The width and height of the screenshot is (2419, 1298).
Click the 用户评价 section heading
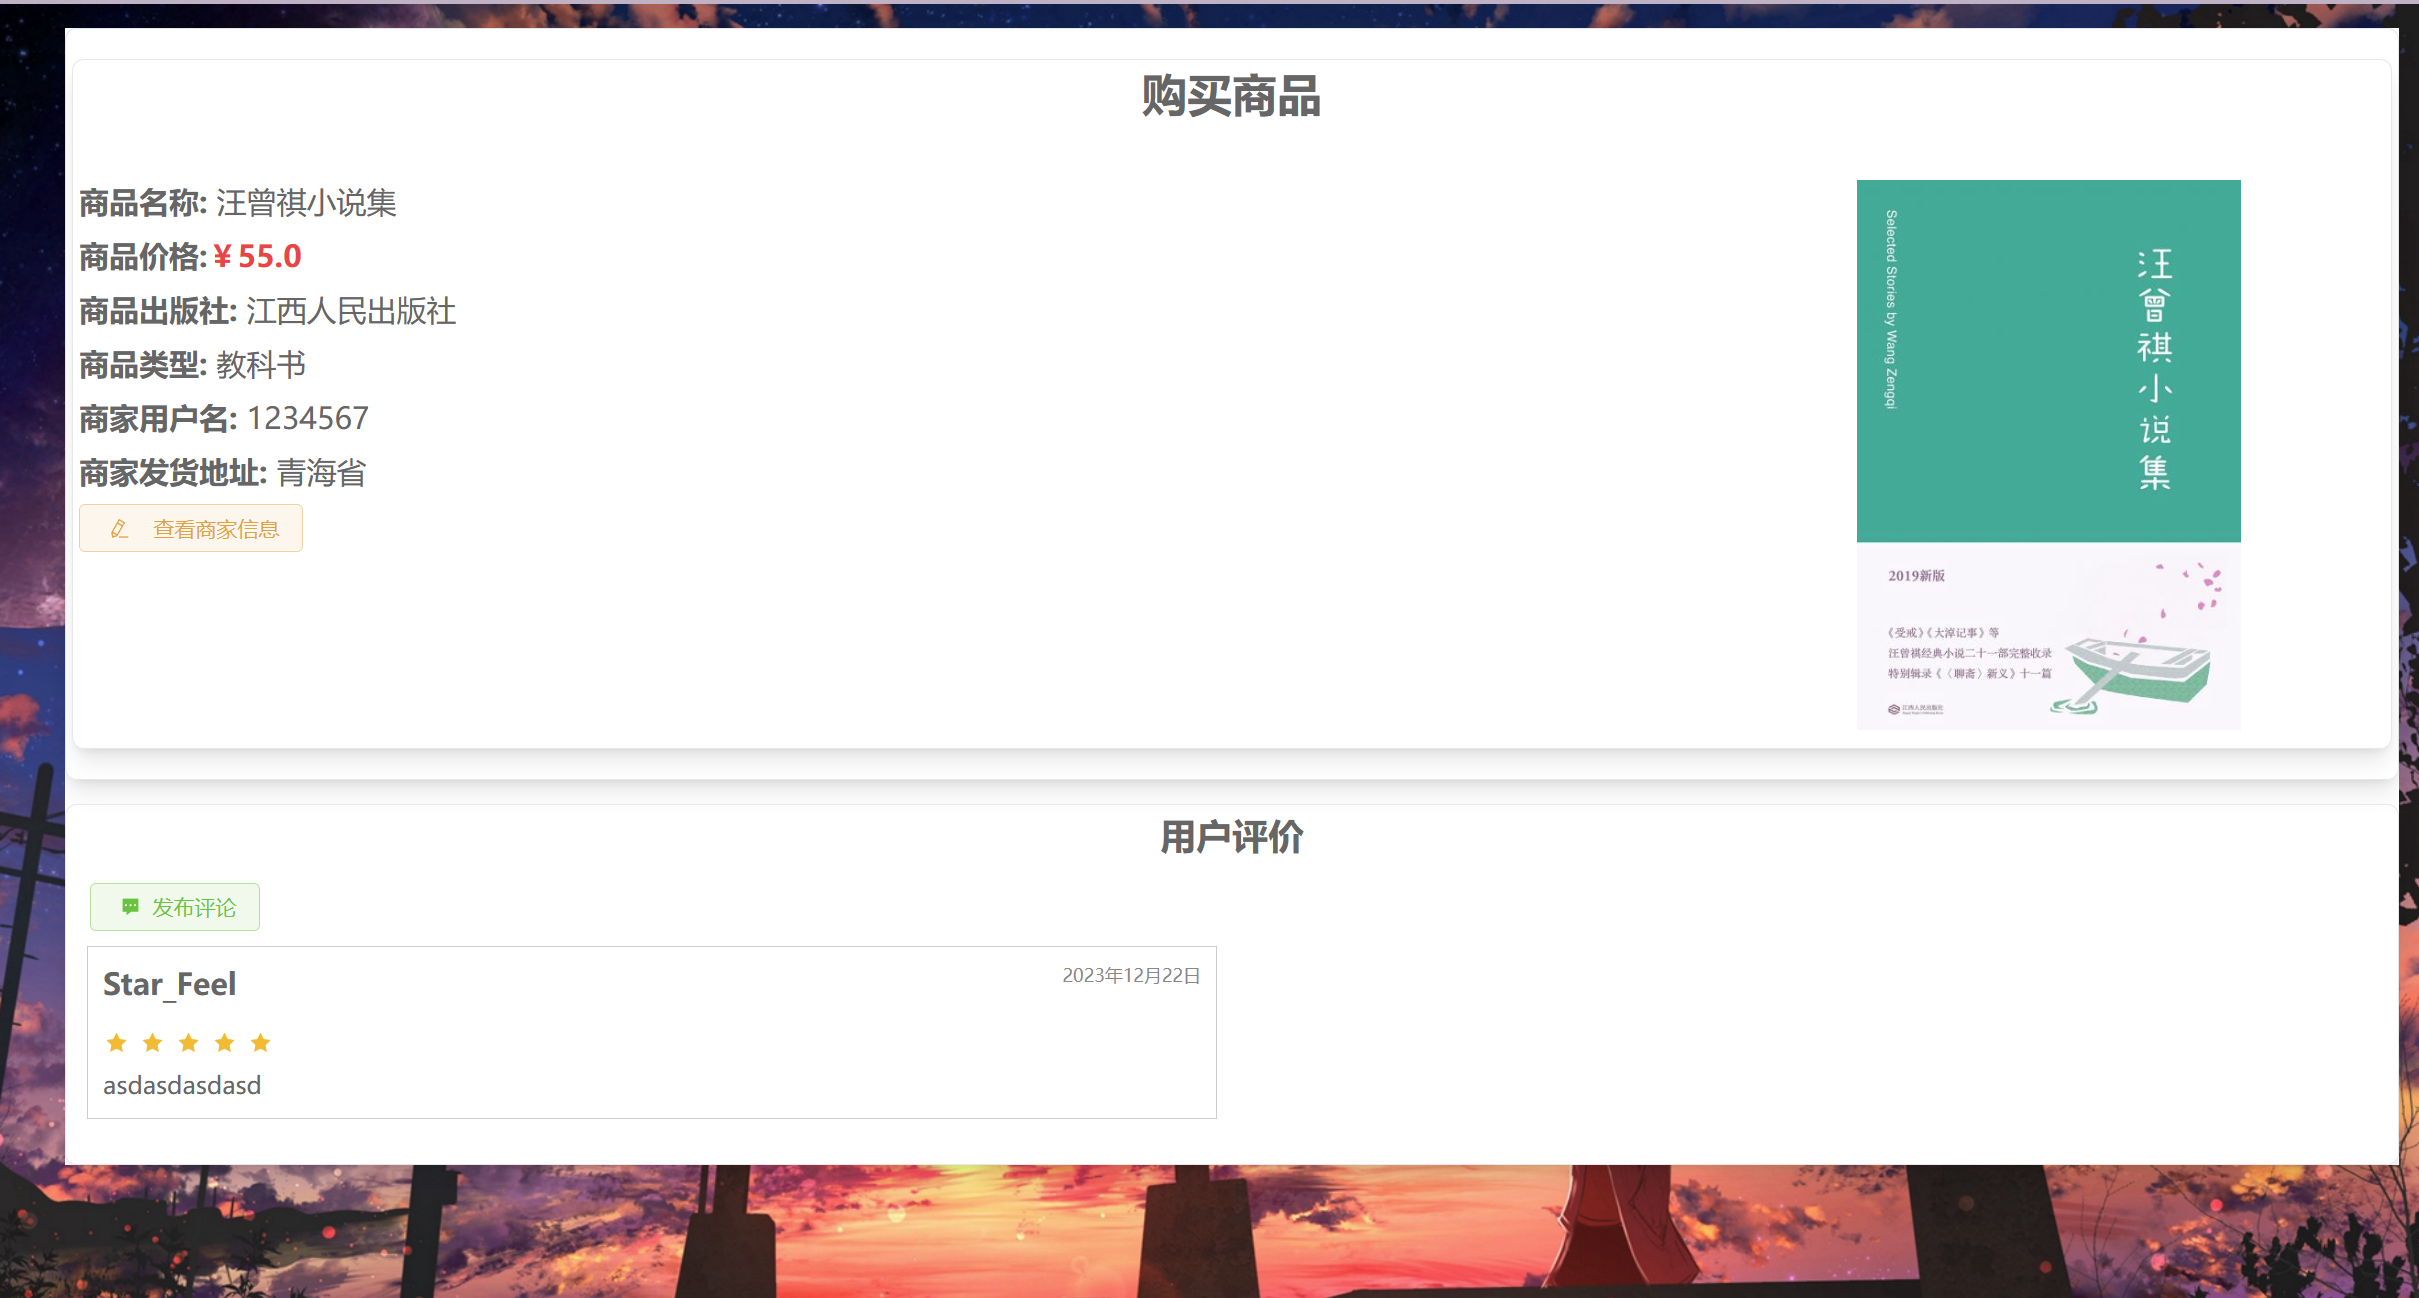coord(1231,837)
